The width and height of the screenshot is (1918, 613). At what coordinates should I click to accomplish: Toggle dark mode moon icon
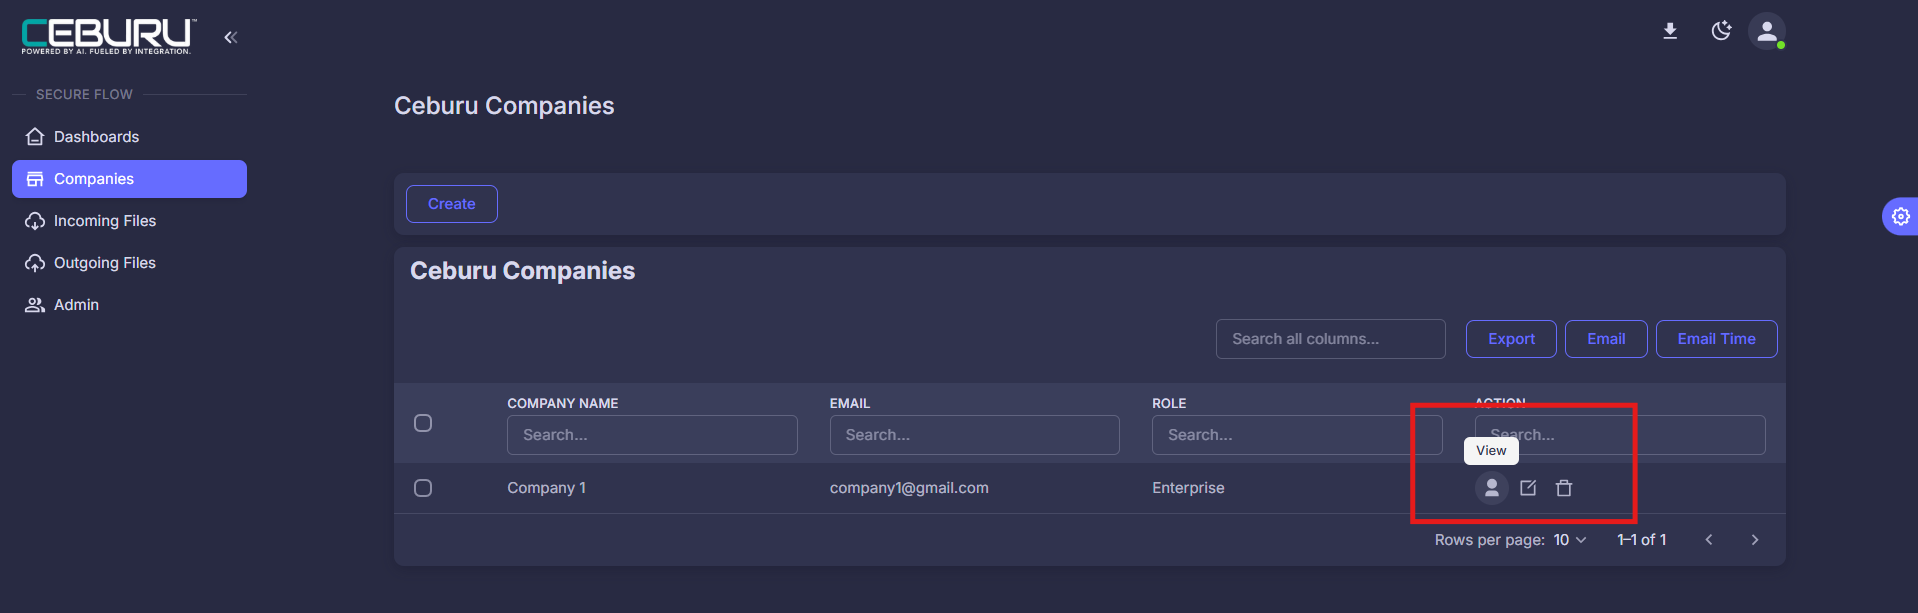click(1721, 31)
